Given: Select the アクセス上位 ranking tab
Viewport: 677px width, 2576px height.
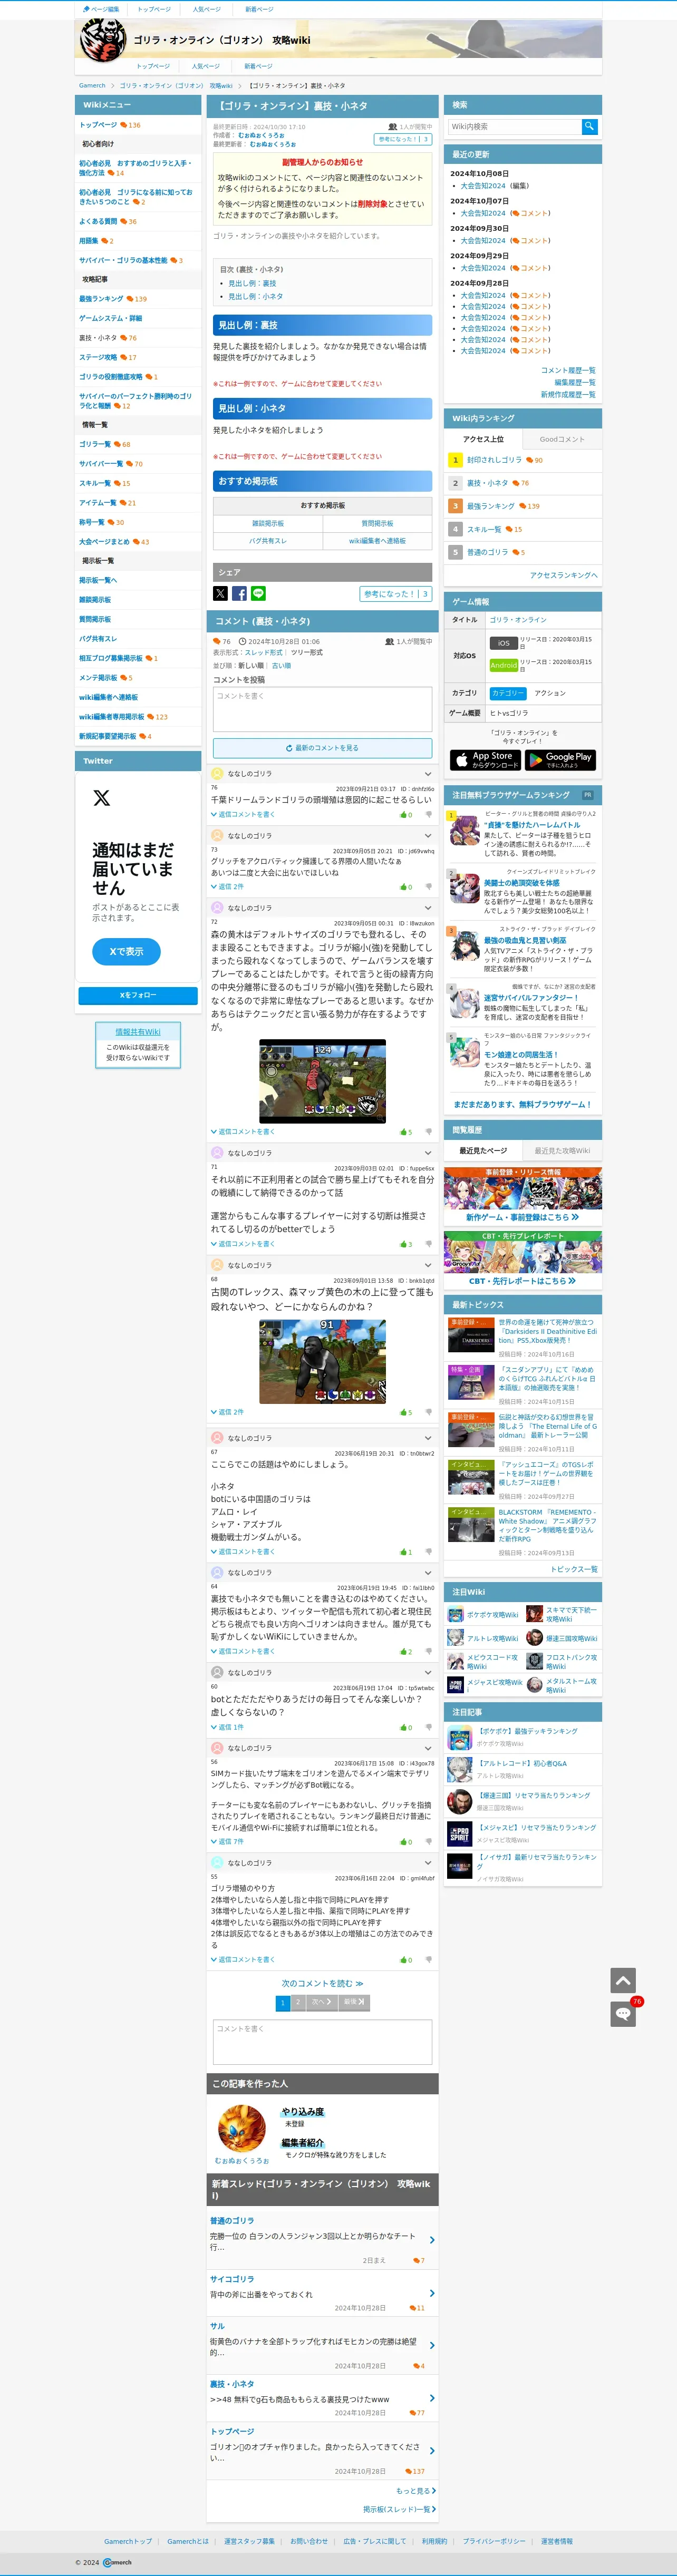Looking at the screenshot, I should tap(483, 439).
